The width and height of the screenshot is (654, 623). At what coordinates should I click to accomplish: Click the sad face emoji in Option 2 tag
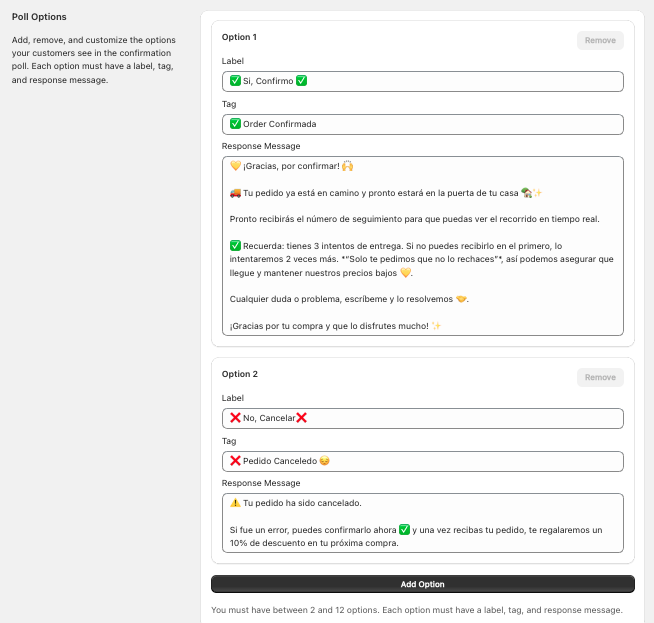click(325, 461)
